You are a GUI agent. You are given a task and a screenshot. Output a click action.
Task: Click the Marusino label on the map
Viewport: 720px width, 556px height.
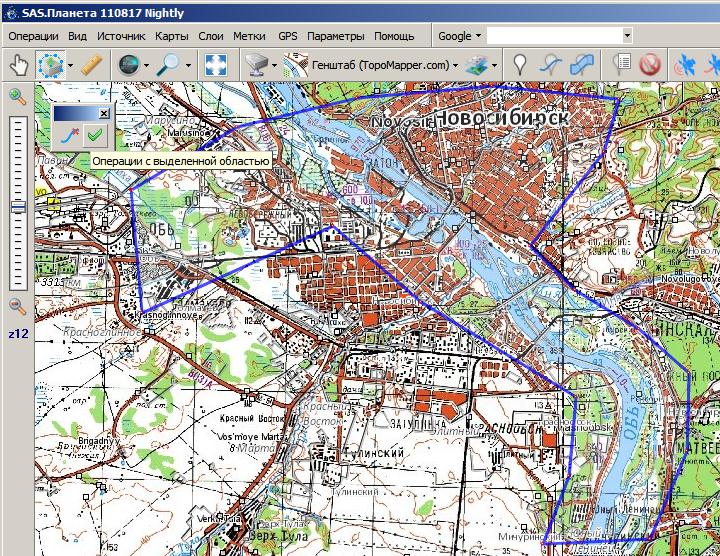point(188,133)
